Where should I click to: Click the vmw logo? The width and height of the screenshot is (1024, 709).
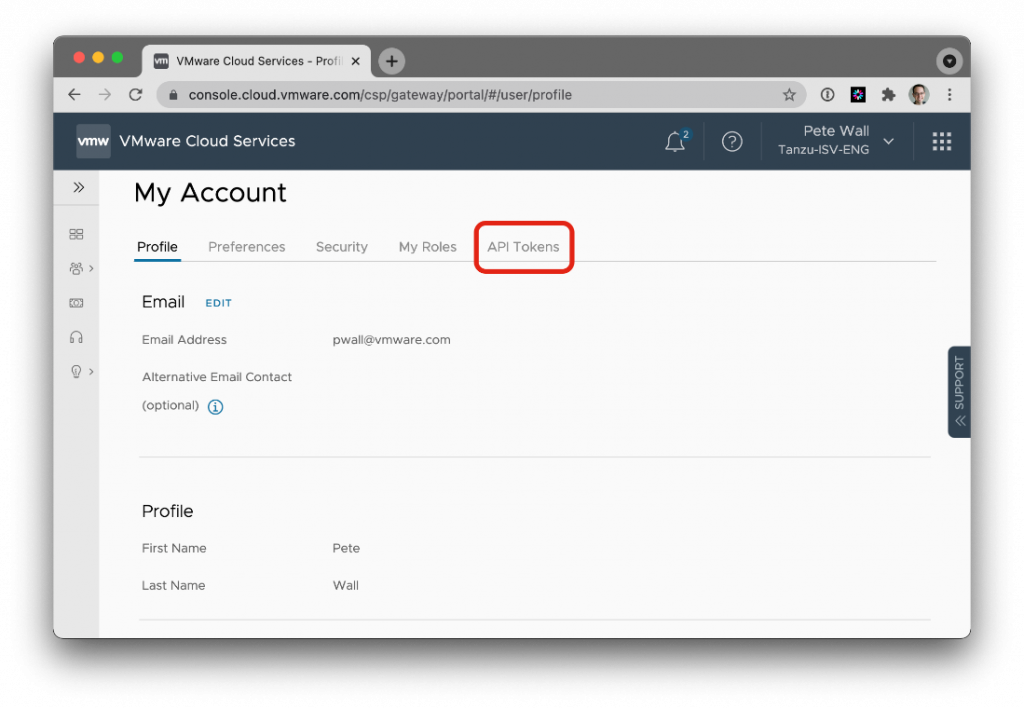click(x=93, y=141)
